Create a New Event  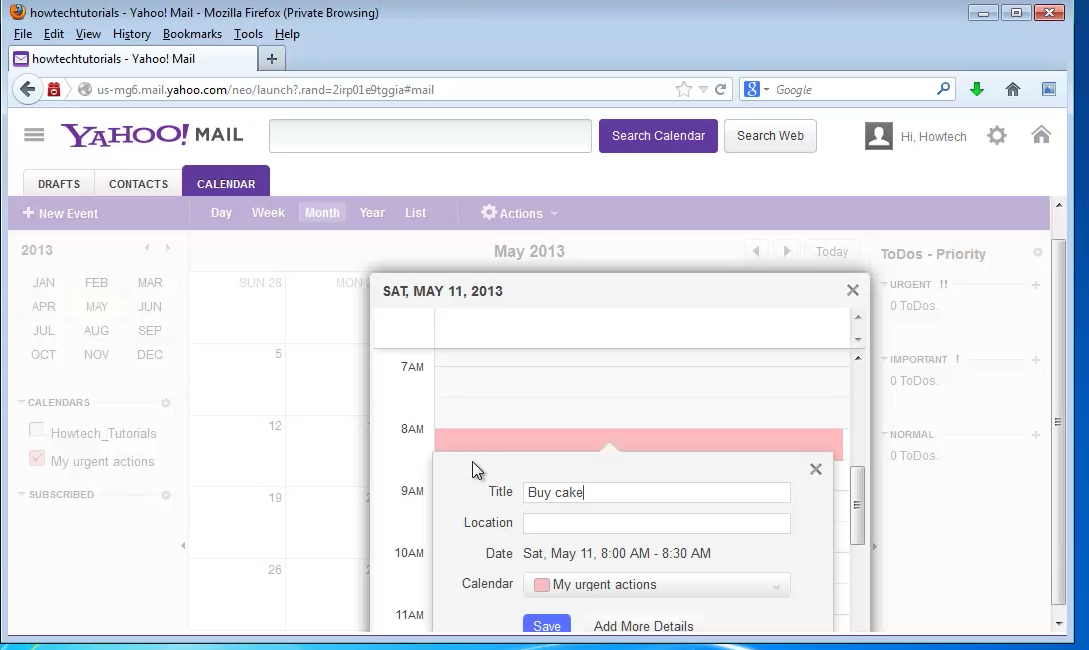coord(60,213)
